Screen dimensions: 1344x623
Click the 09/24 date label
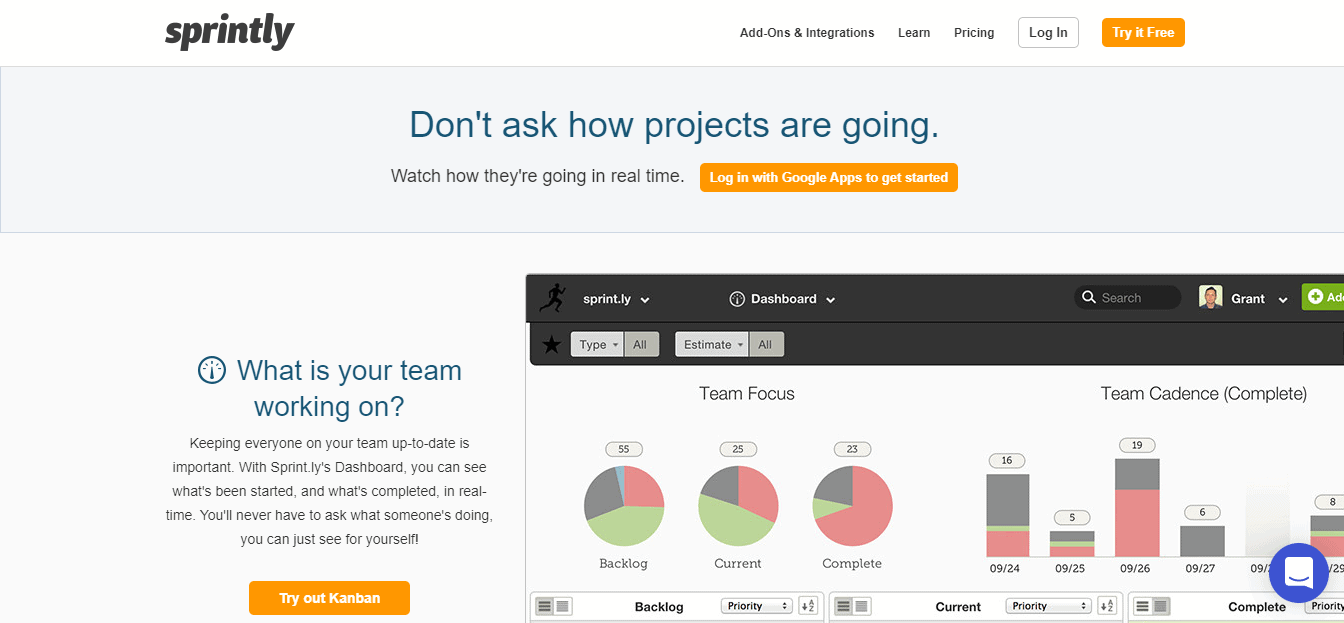(1007, 568)
